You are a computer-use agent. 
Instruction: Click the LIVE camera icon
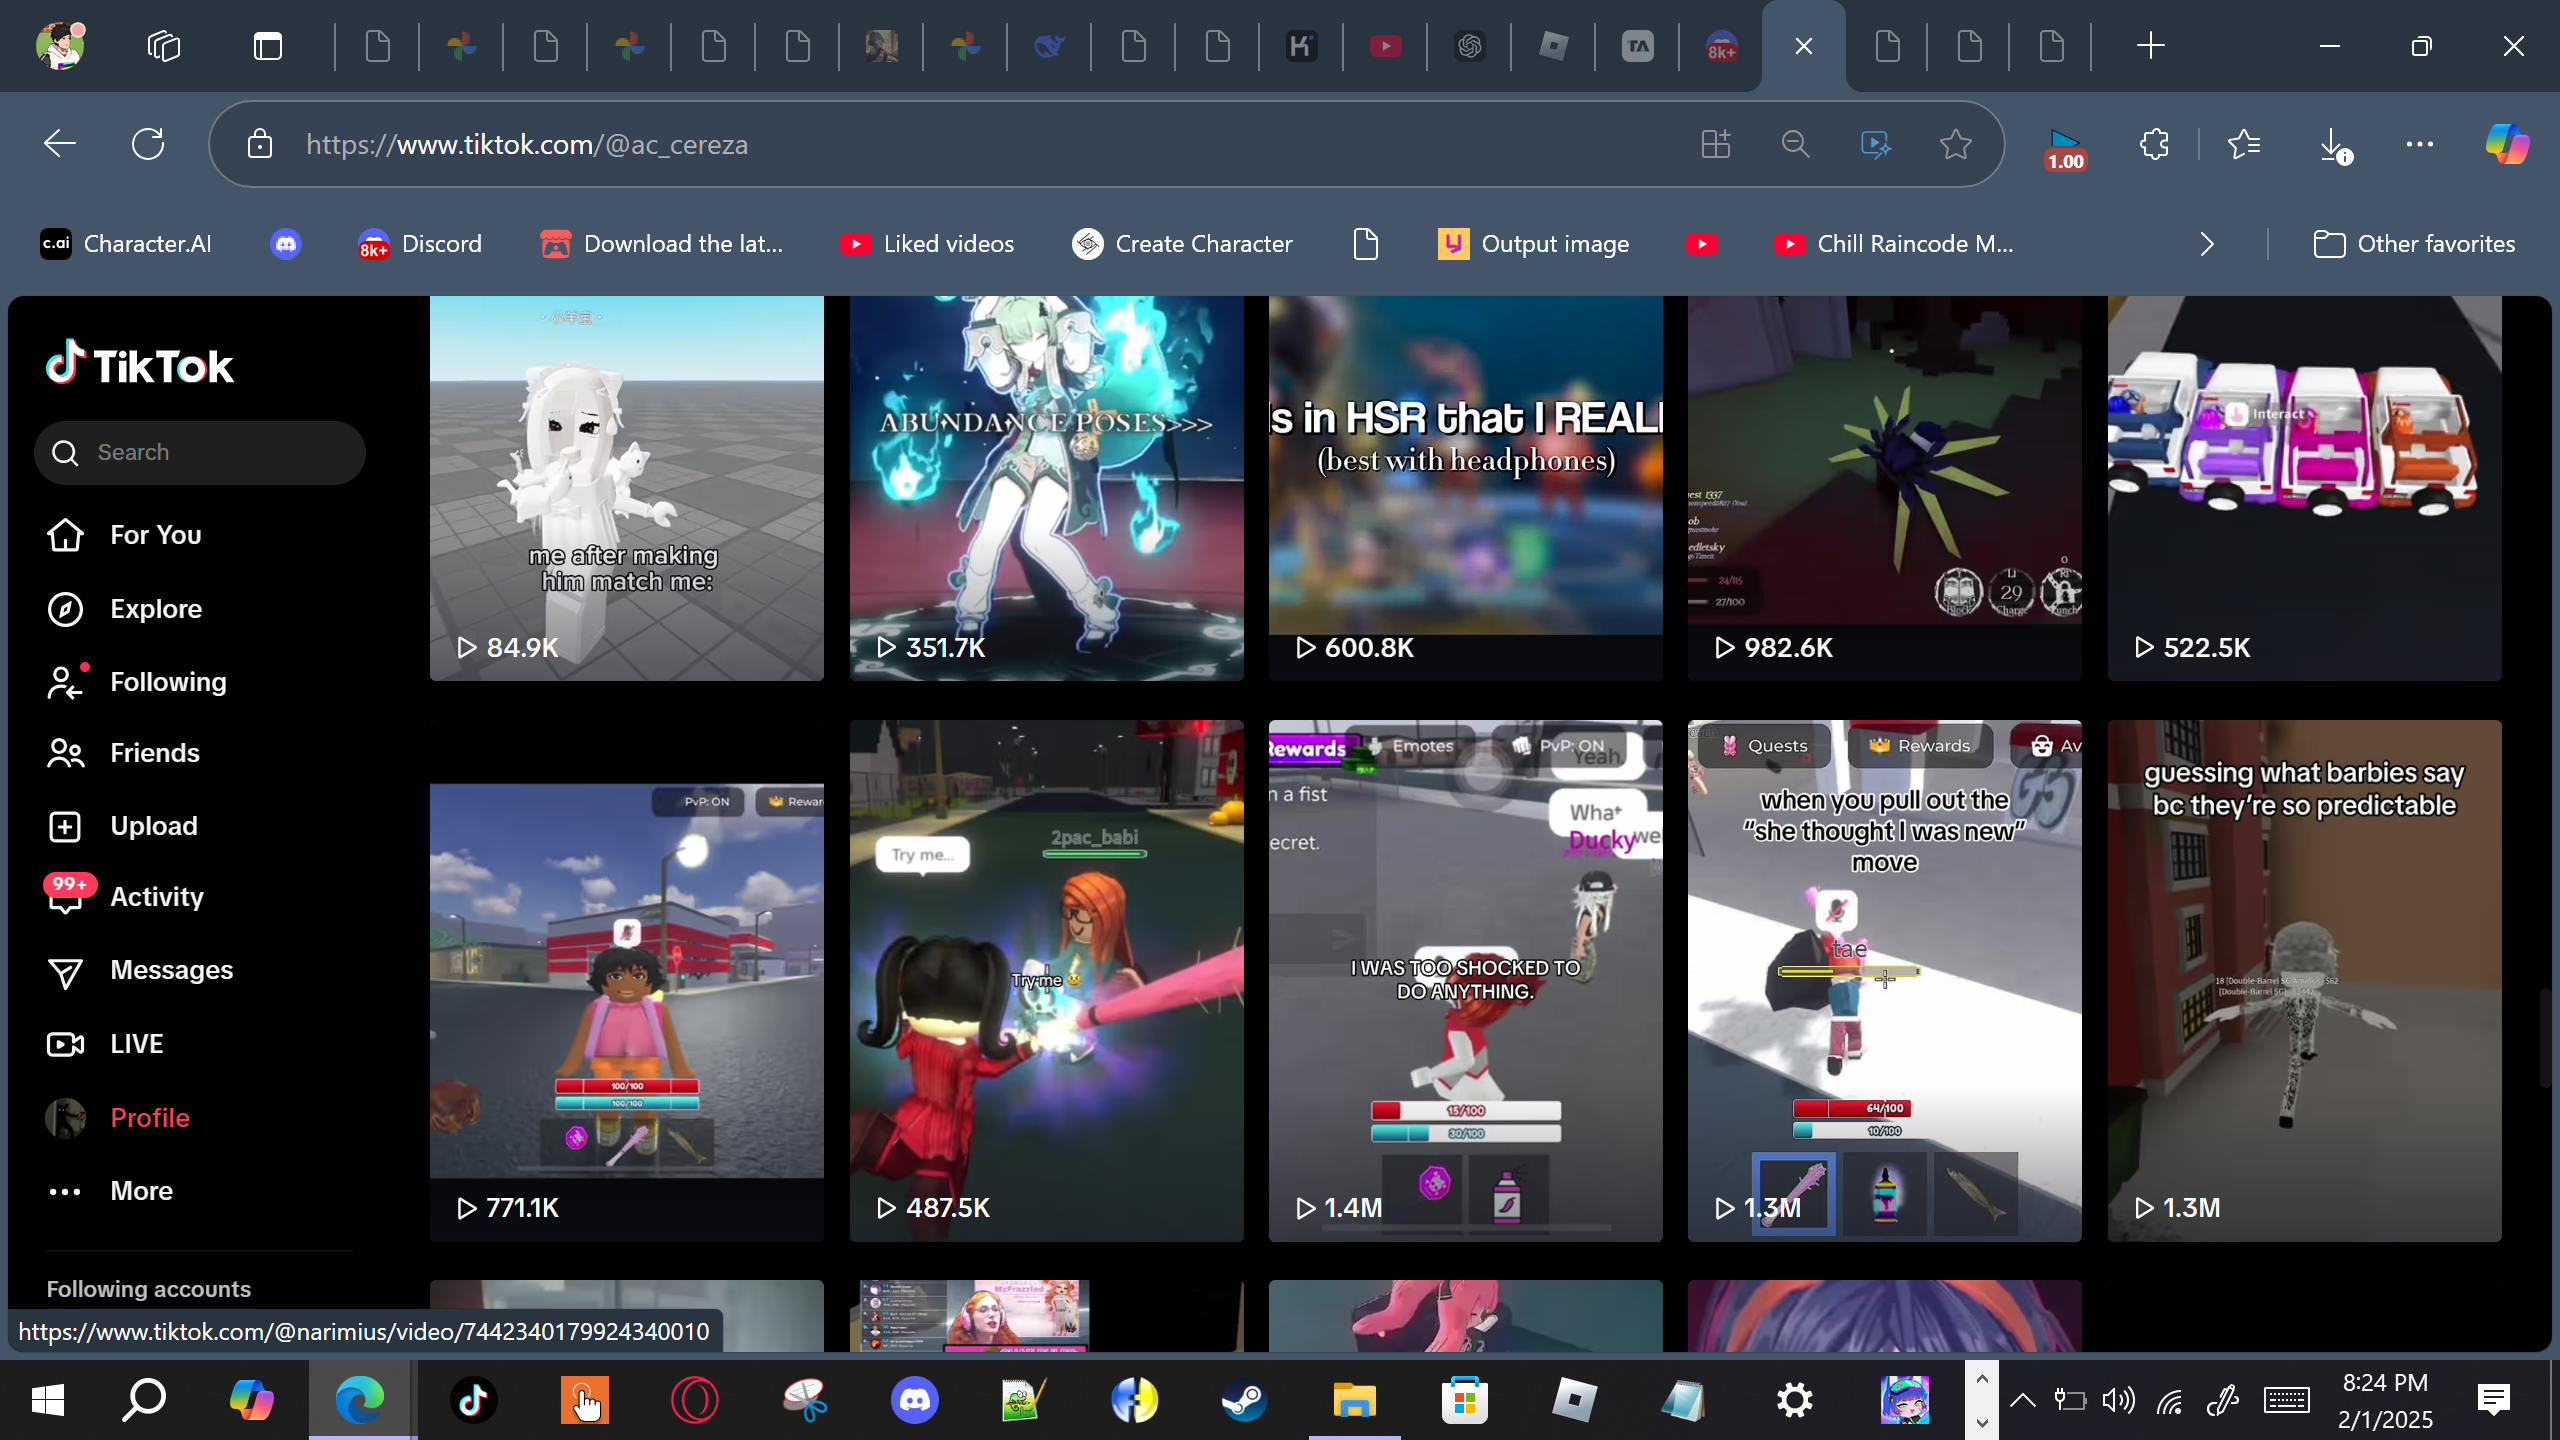(65, 1044)
